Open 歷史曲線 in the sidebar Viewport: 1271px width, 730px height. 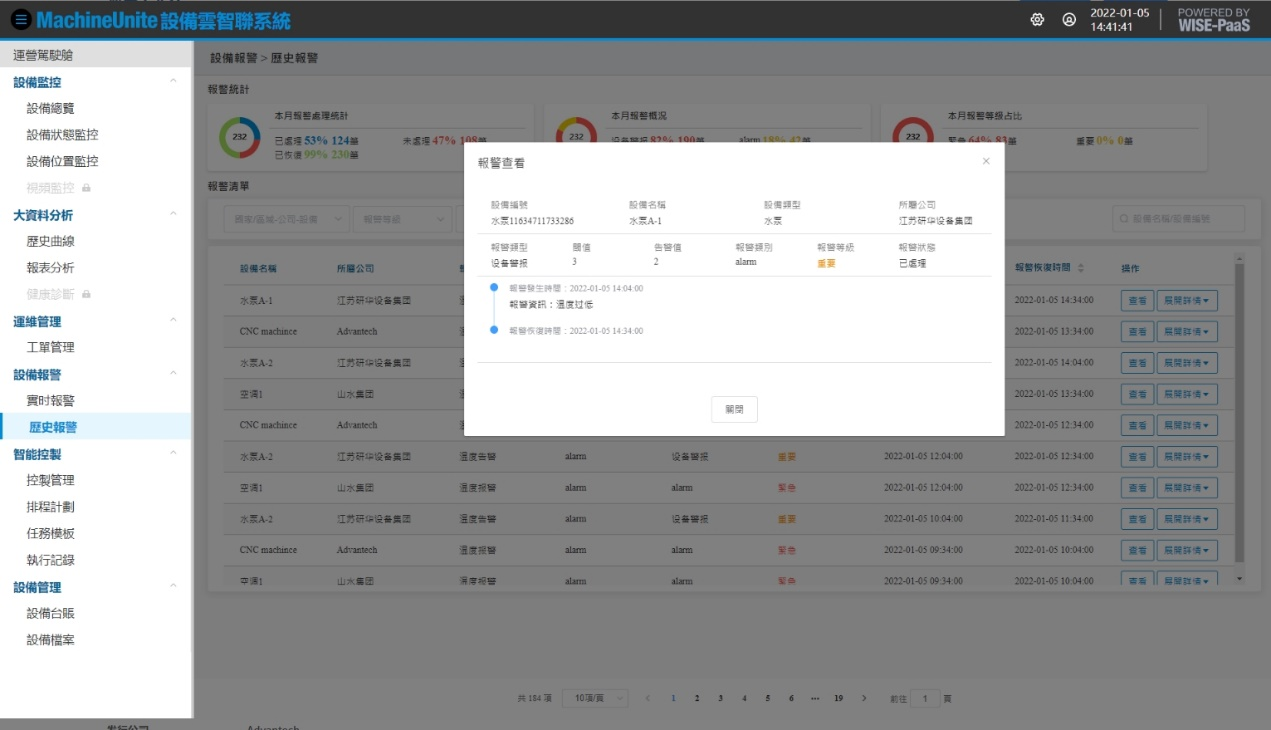(x=51, y=241)
